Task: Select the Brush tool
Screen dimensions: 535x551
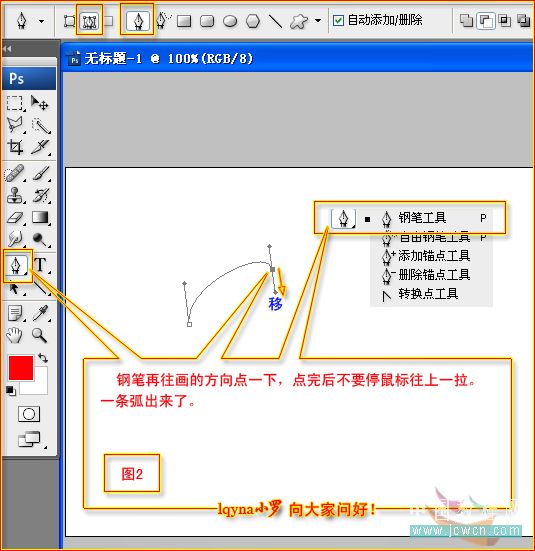Action: 41,173
